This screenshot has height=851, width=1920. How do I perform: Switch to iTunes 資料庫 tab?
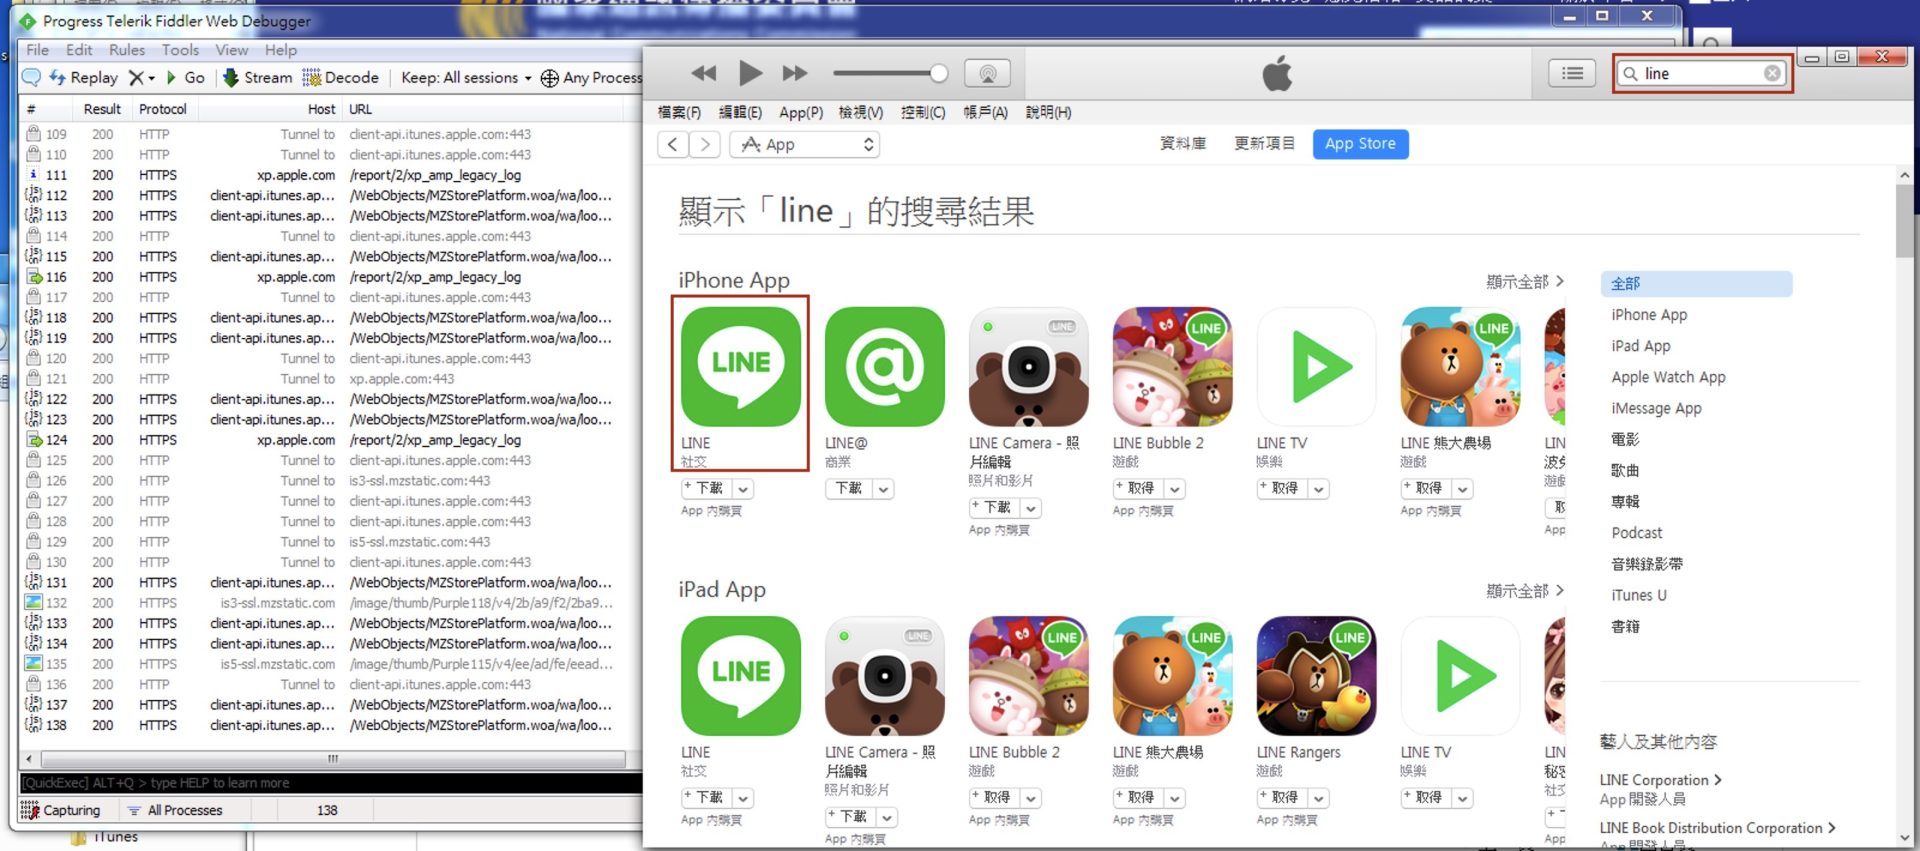click(x=1182, y=144)
